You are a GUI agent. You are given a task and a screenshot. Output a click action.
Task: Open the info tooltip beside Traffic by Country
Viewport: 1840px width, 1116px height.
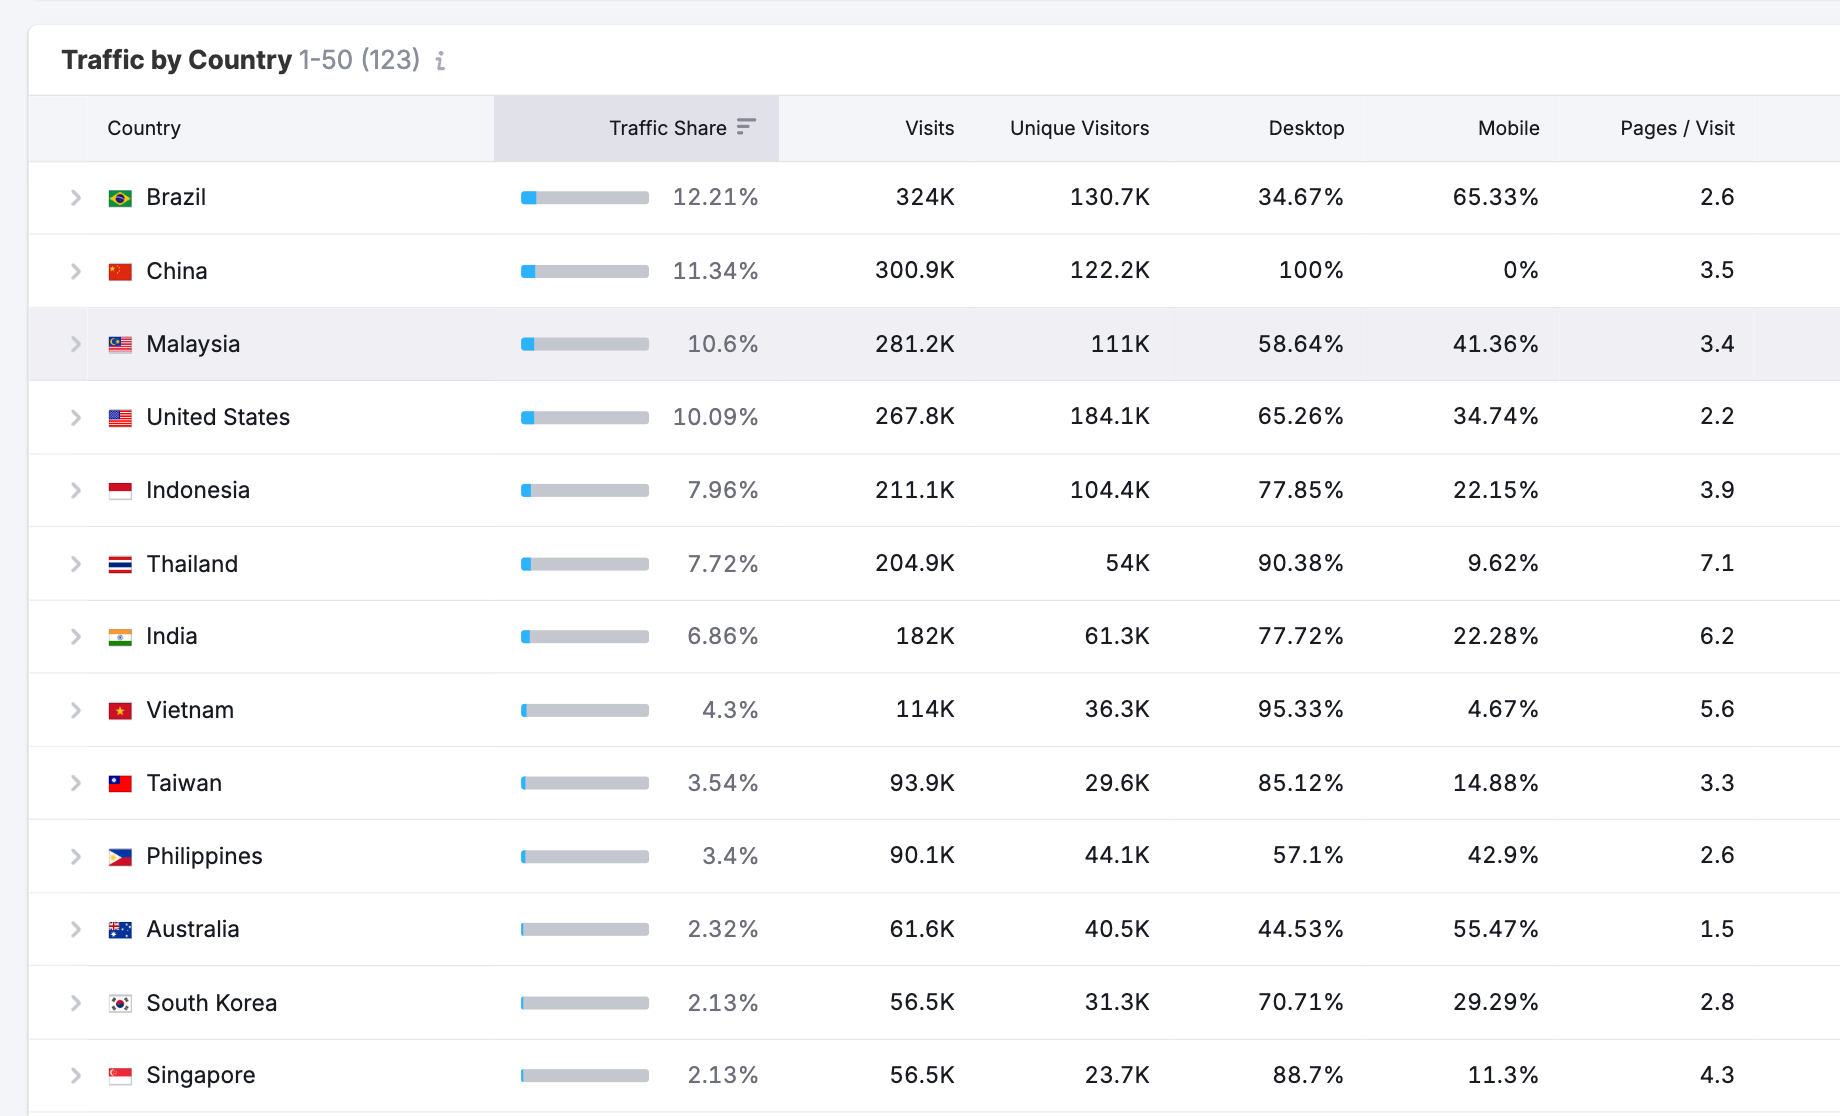(438, 61)
